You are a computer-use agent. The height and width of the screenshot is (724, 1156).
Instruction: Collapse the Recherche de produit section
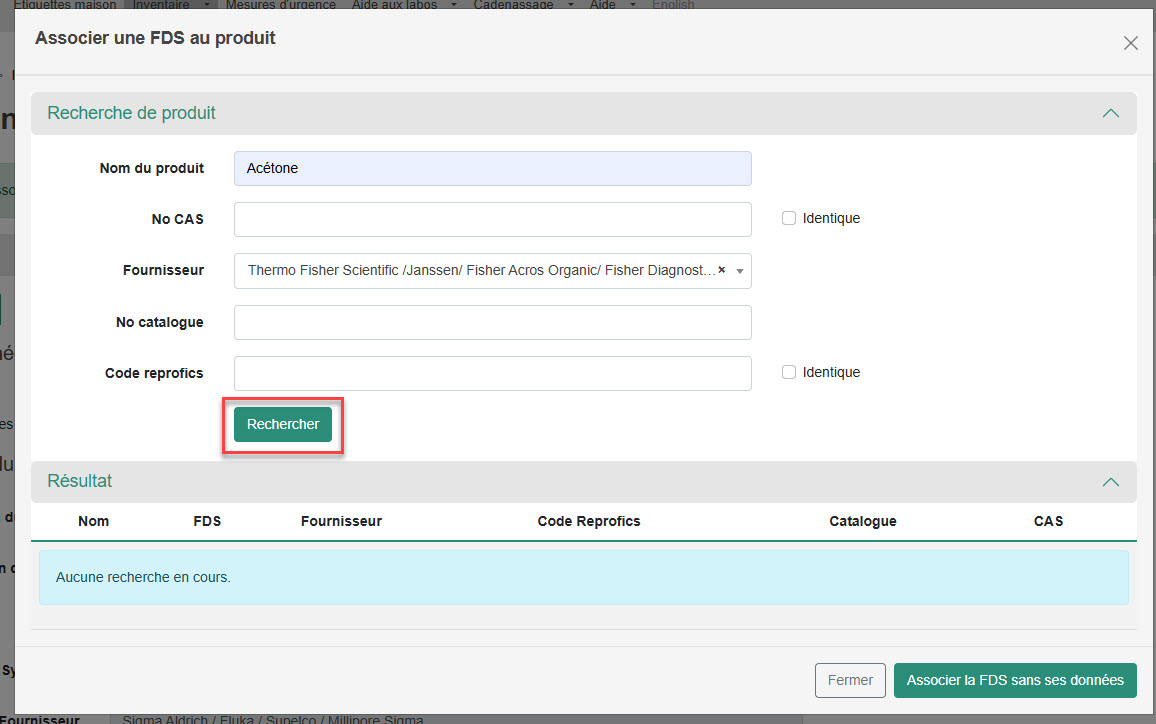1110,114
